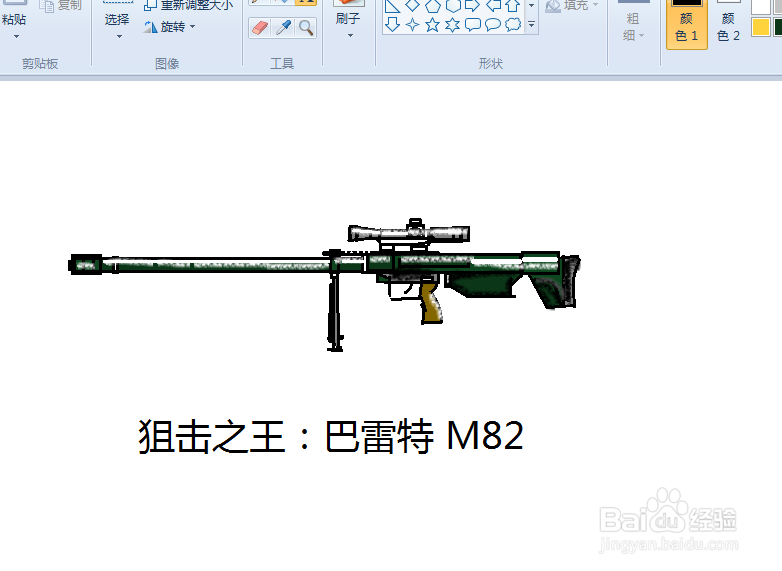Select the five-point star shape

(432, 24)
